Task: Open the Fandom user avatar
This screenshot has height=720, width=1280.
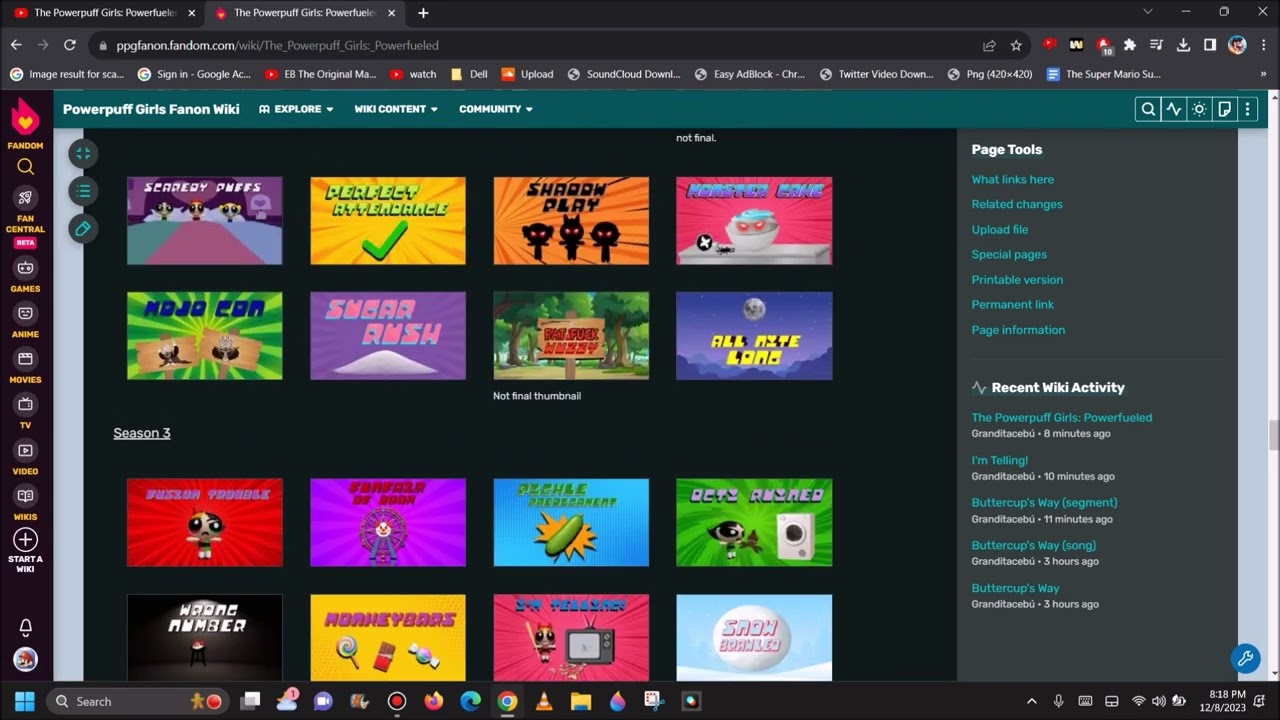Action: click(26, 660)
